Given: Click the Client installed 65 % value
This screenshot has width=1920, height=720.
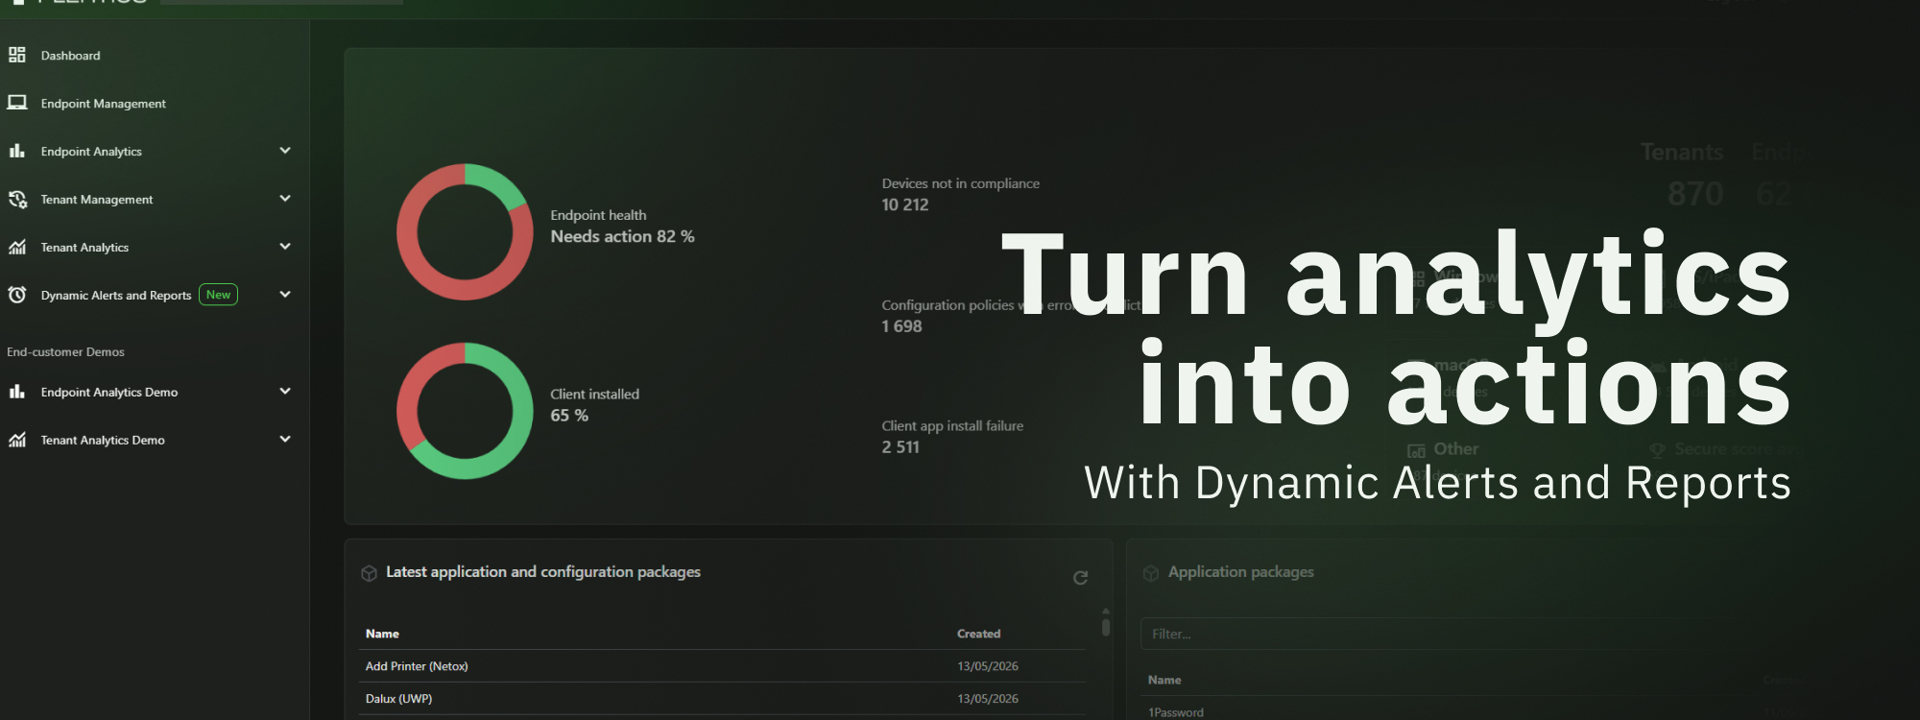Looking at the screenshot, I should (x=569, y=416).
